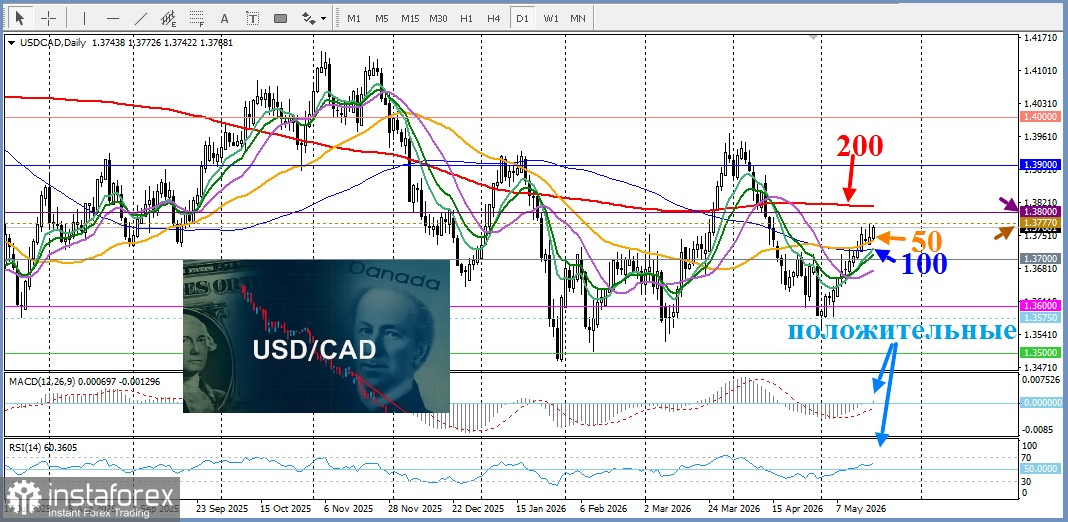Choose the vertical line drawing tool
1068x522 pixels.
84,18
